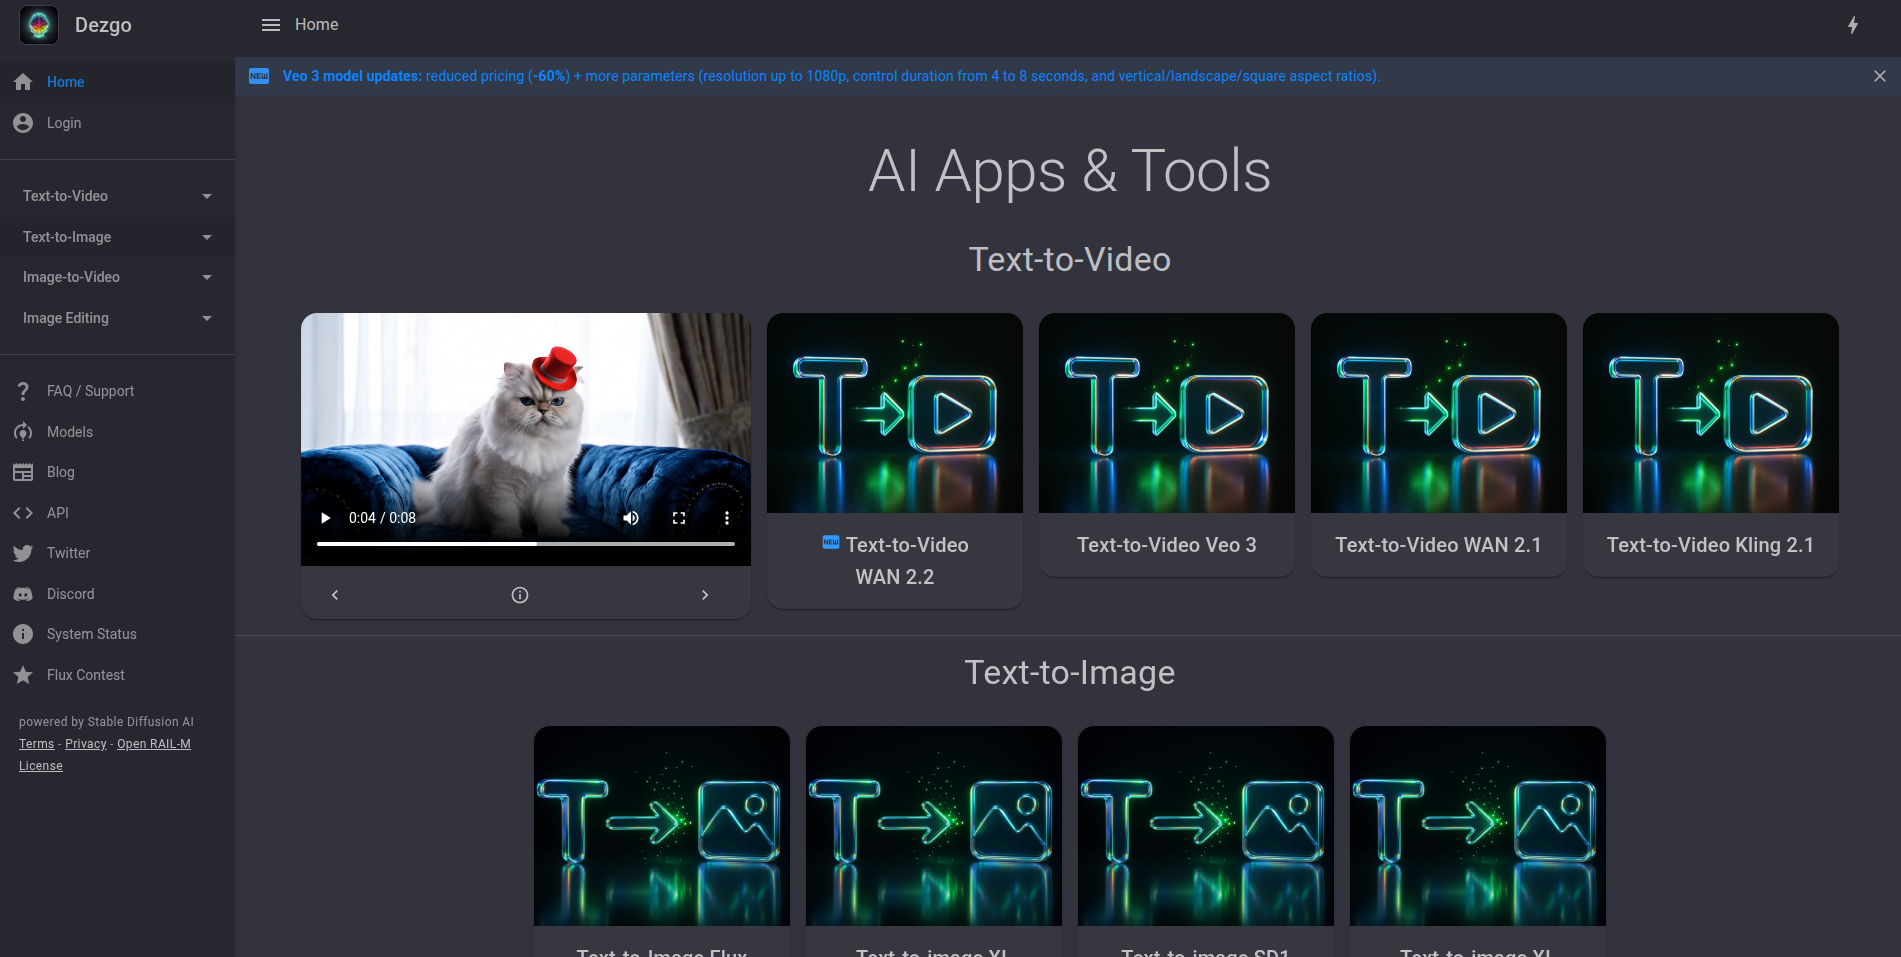Click the hamburger menu icon
1901x957 pixels.
(x=270, y=25)
